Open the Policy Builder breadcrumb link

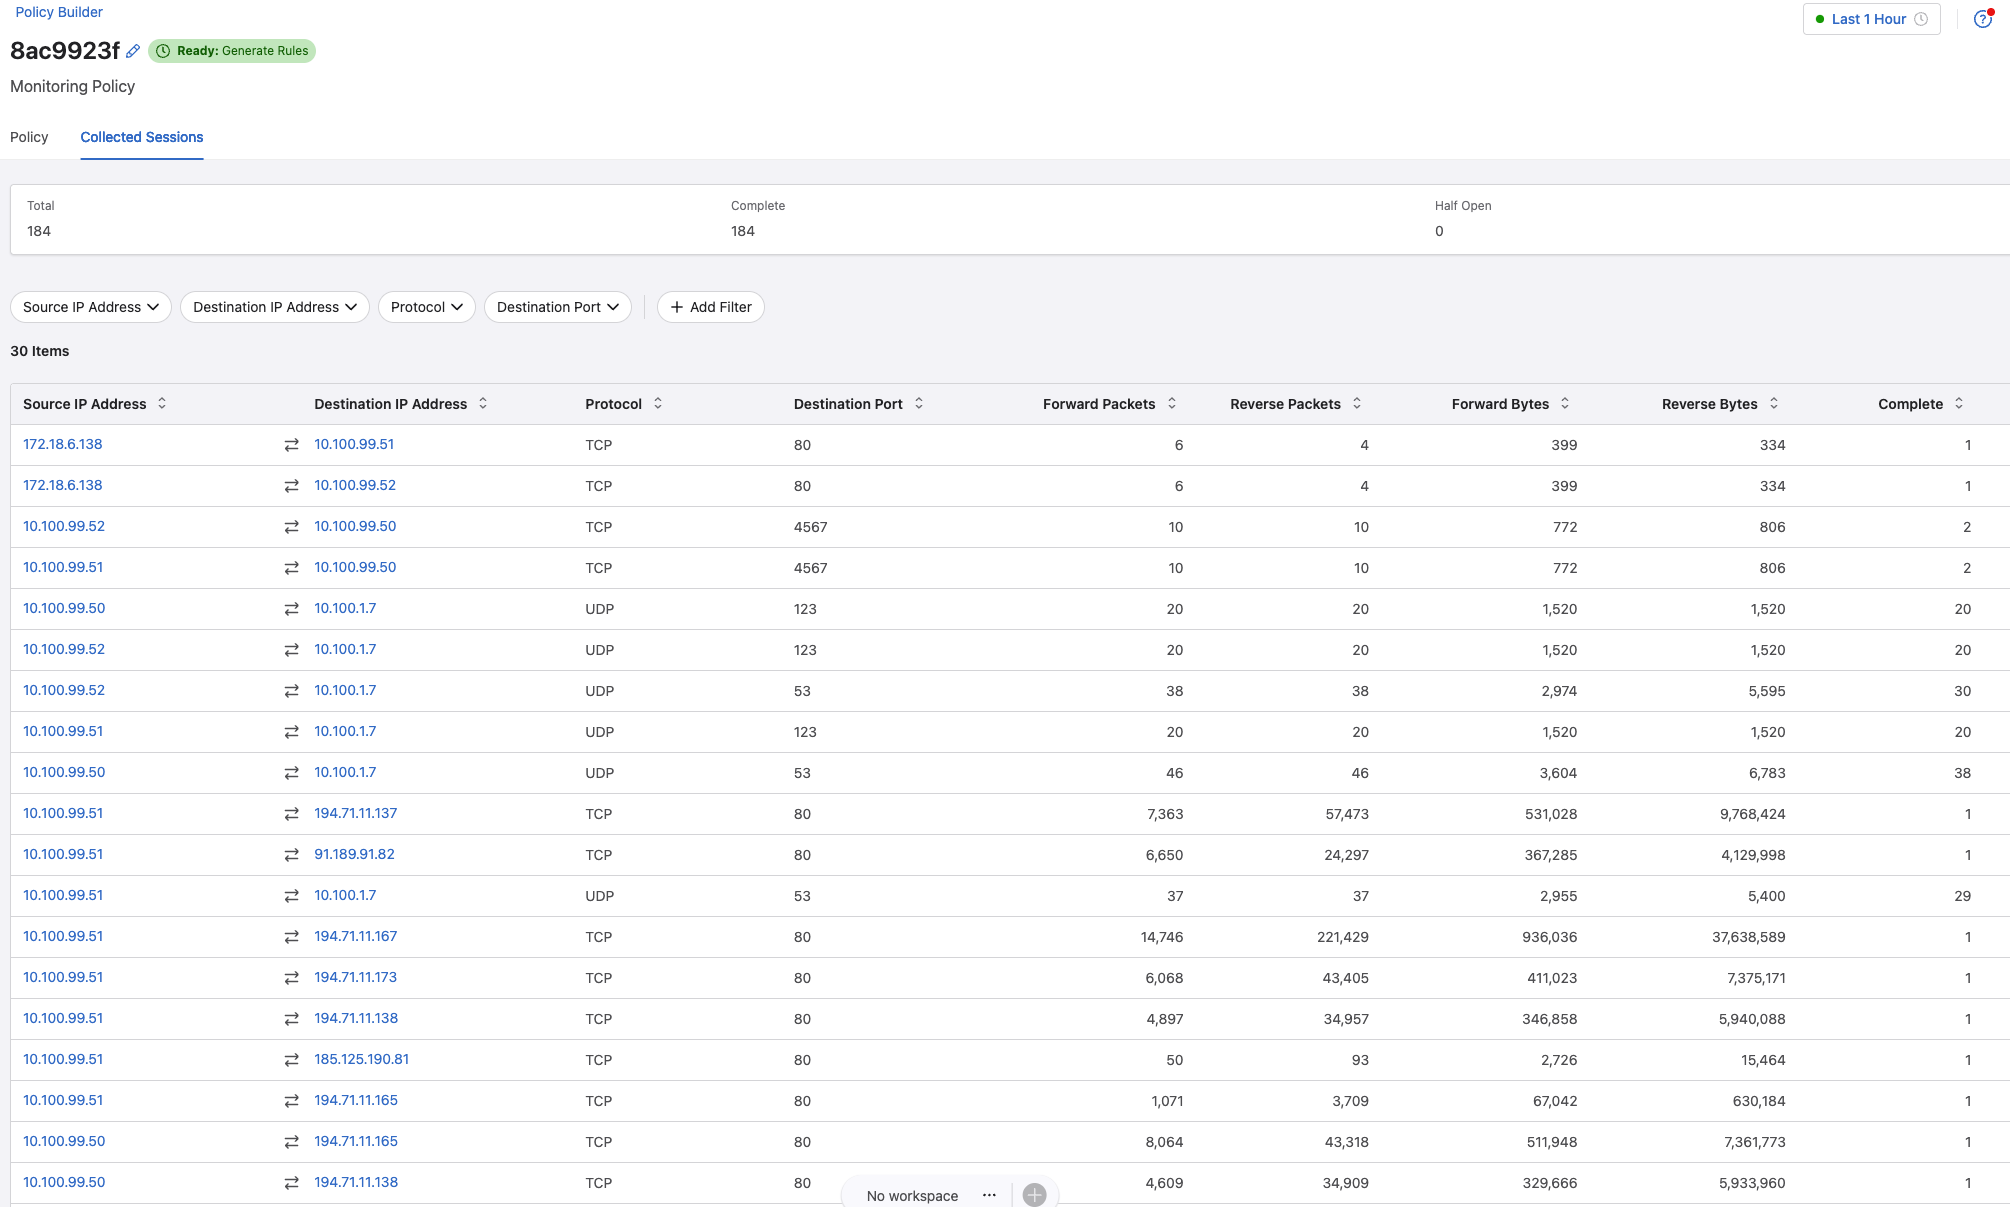coord(59,12)
